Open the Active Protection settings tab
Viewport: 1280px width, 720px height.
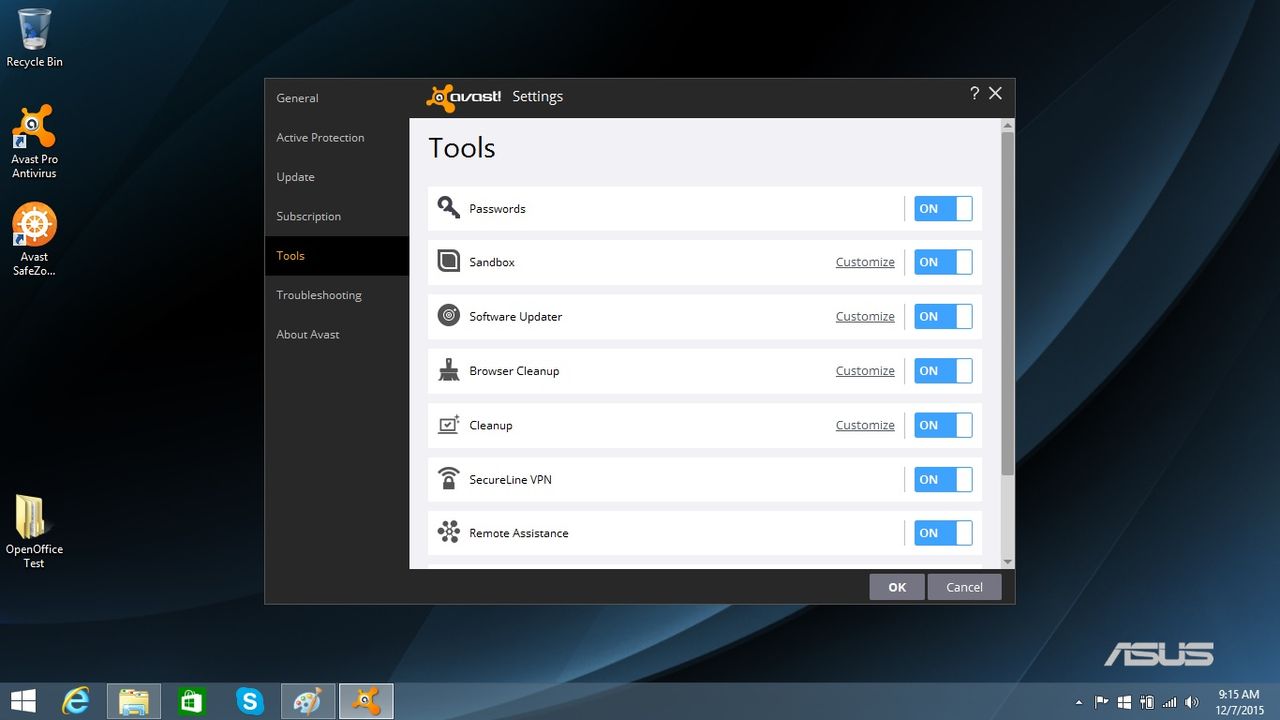(x=337, y=137)
